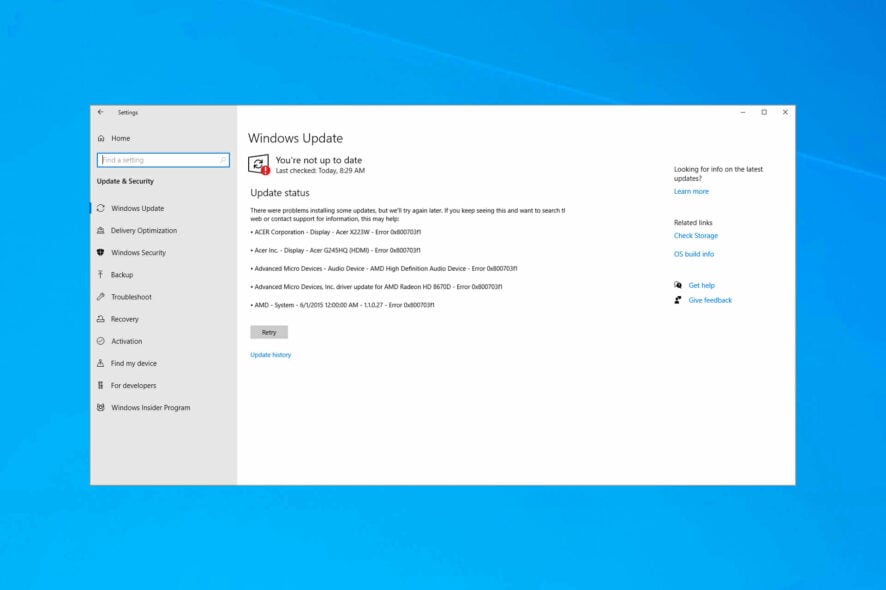This screenshot has width=886, height=590.
Task: Close the Settings window
Action: click(785, 112)
